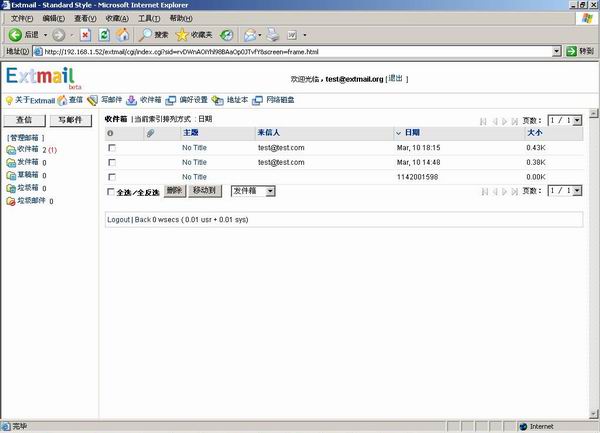Tick the checkbox for the 14:48 message
This screenshot has width=600, height=433.
coord(112,162)
